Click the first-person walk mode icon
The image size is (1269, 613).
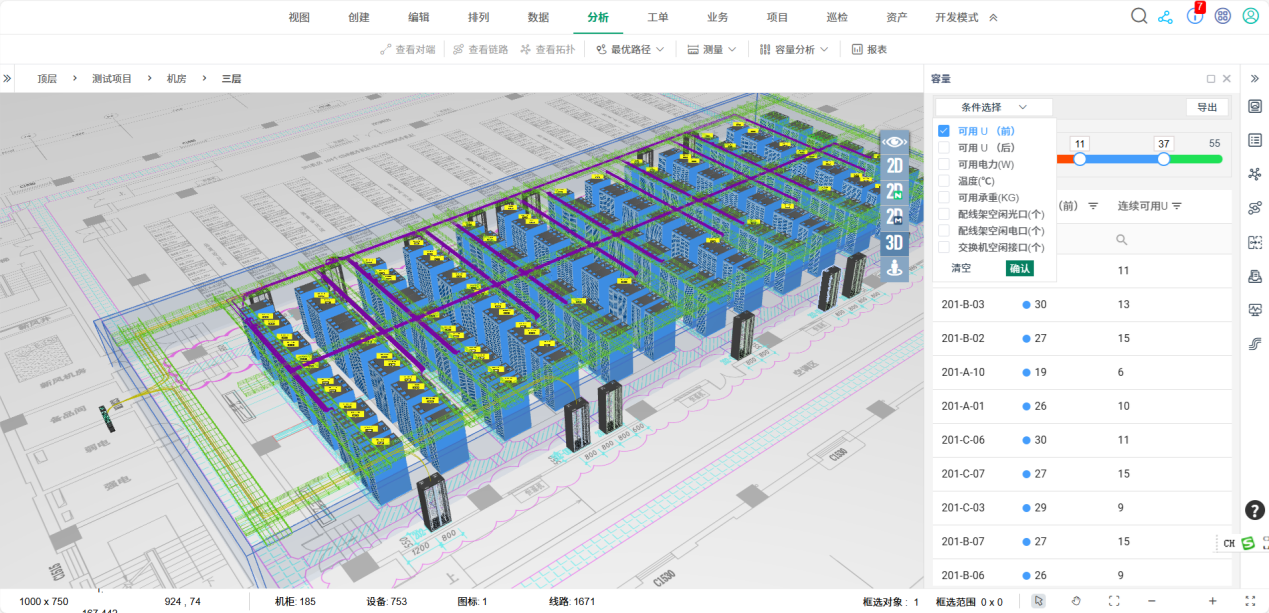(895, 267)
